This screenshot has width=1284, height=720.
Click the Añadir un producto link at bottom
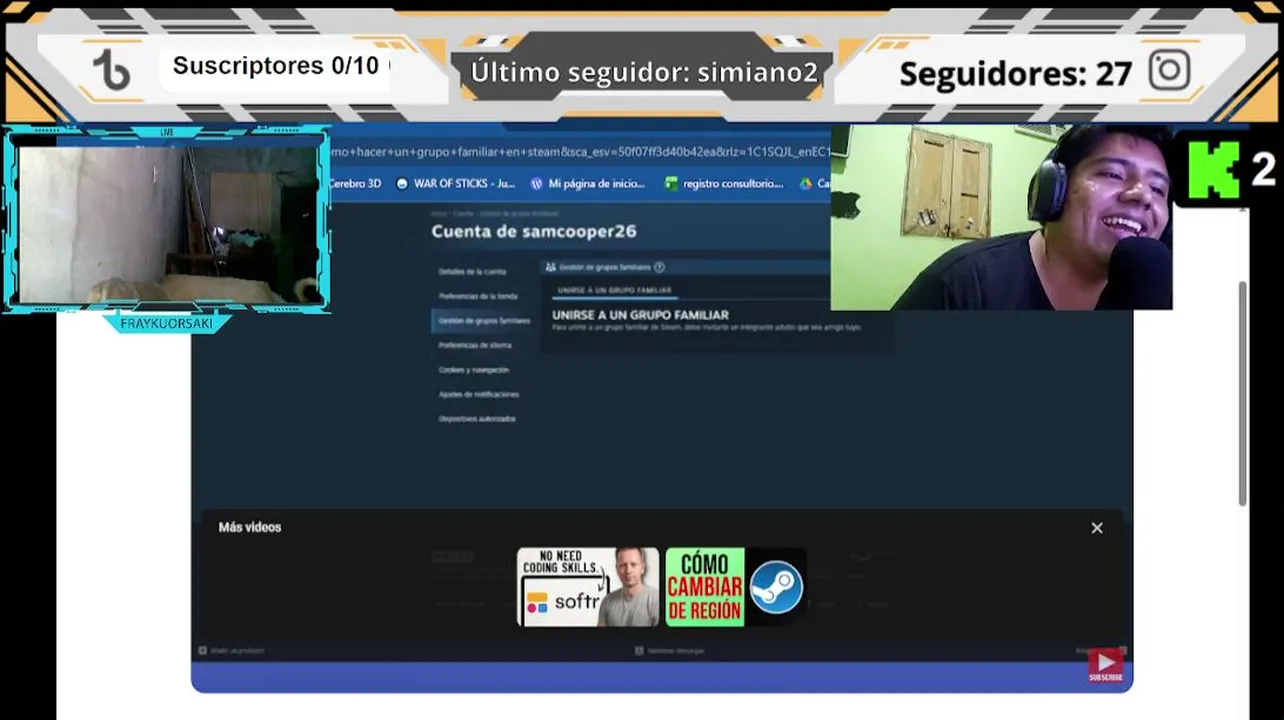tap(232, 651)
